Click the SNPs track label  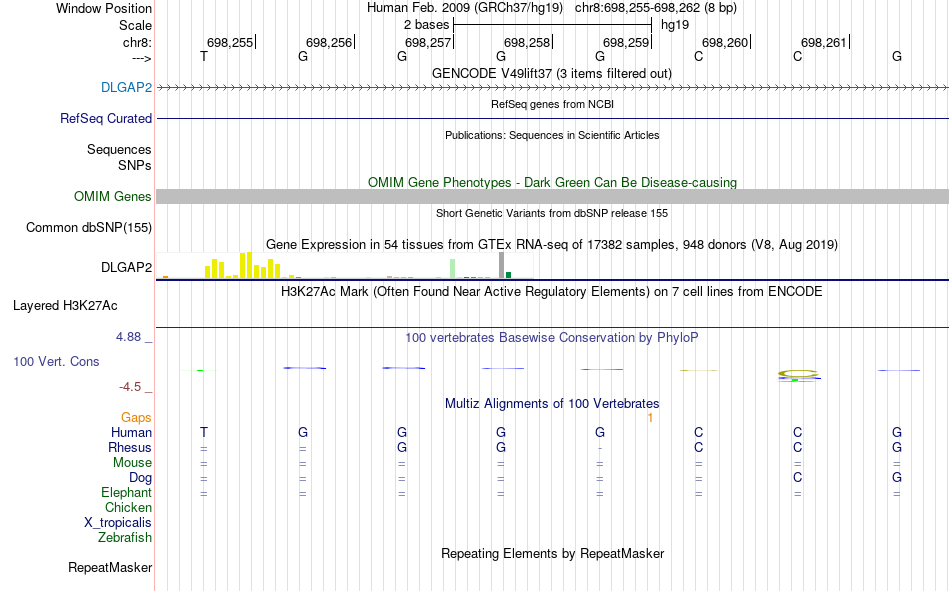point(135,165)
